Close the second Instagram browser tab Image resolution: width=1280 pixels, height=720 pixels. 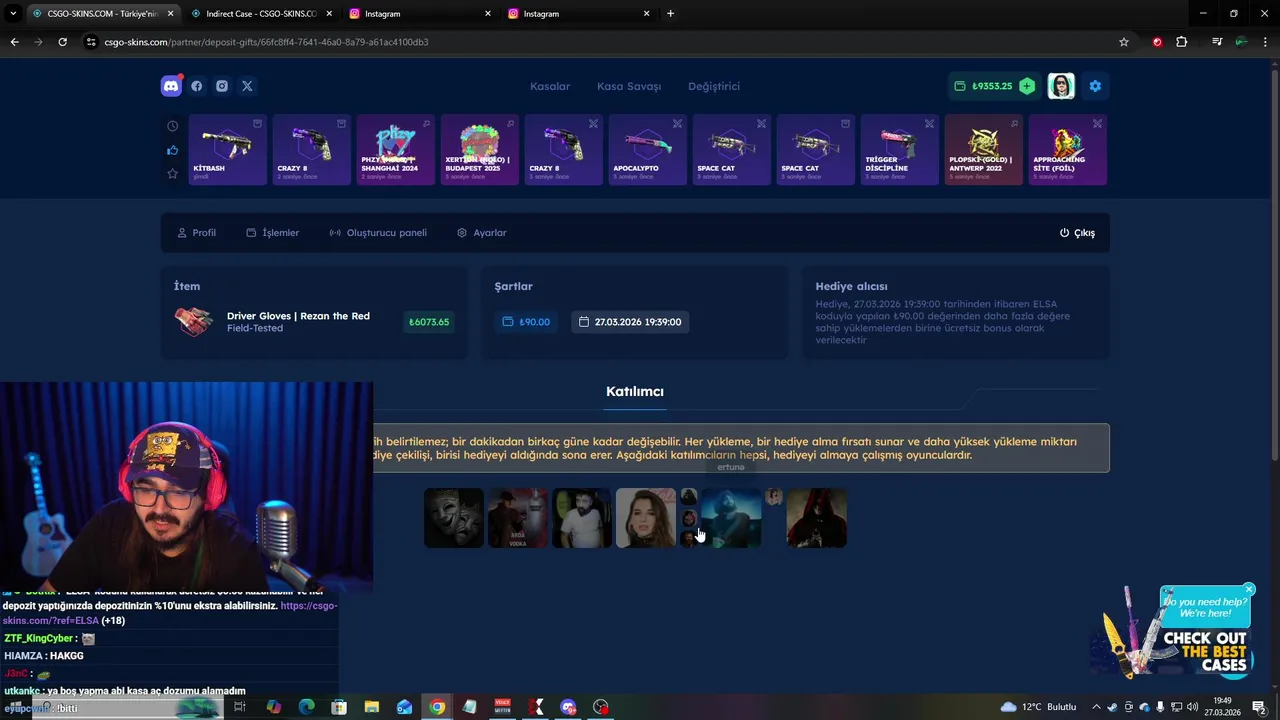(x=646, y=14)
